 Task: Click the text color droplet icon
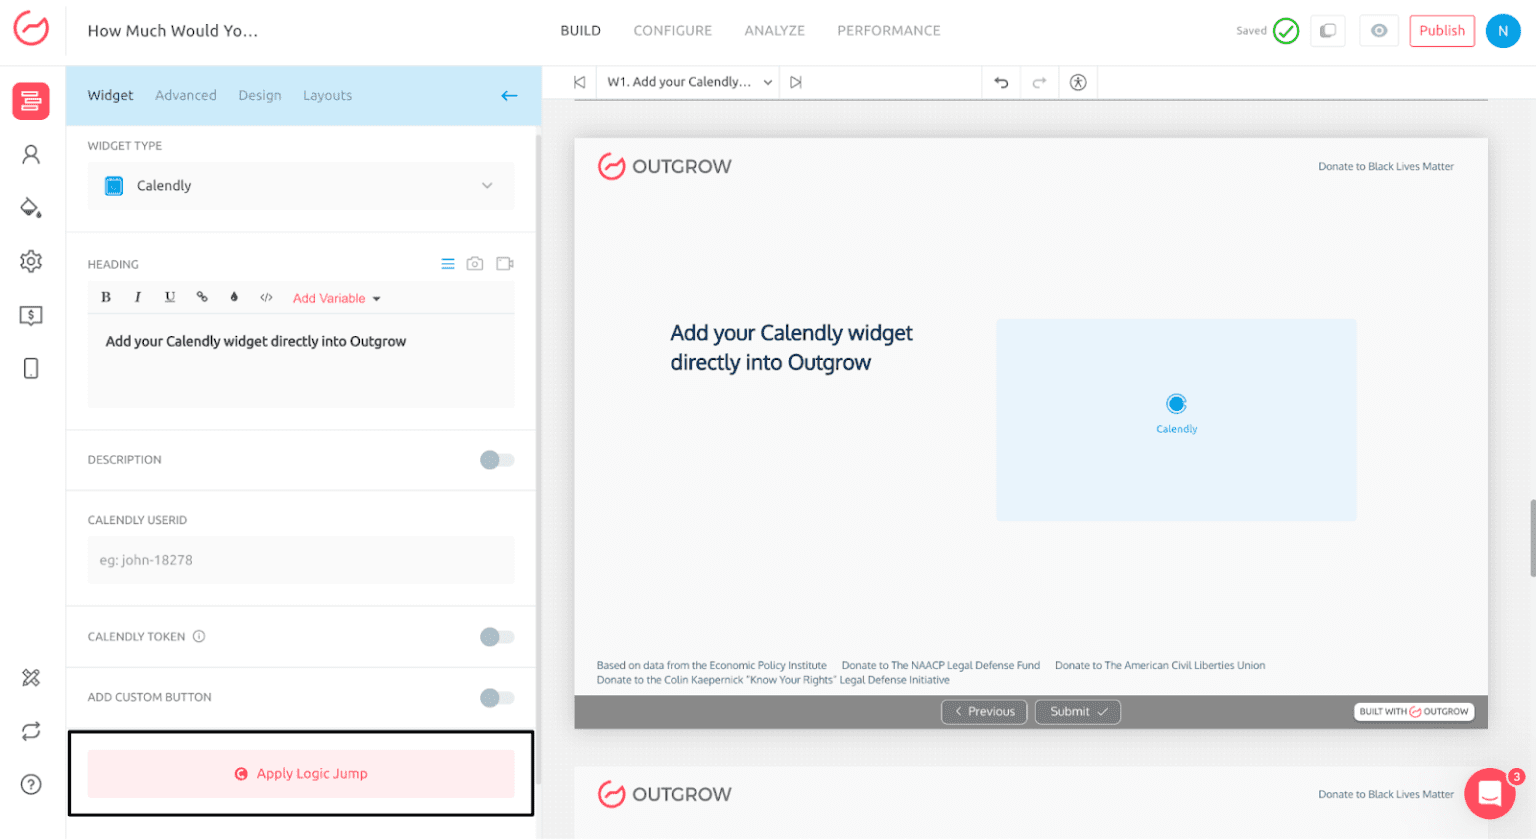tap(234, 298)
